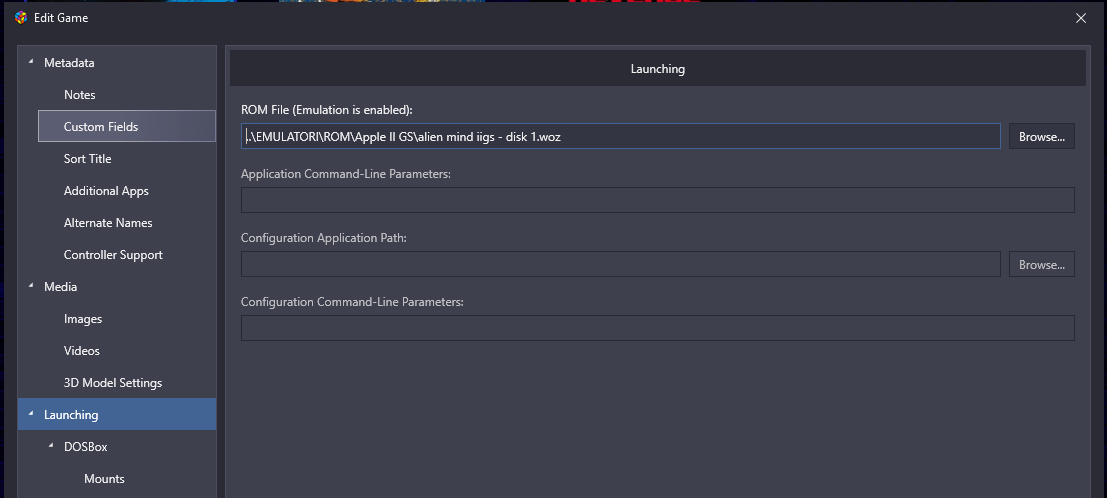Viewport: 1107px width, 498px height.
Task: Select the Media category
Action: click(61, 287)
